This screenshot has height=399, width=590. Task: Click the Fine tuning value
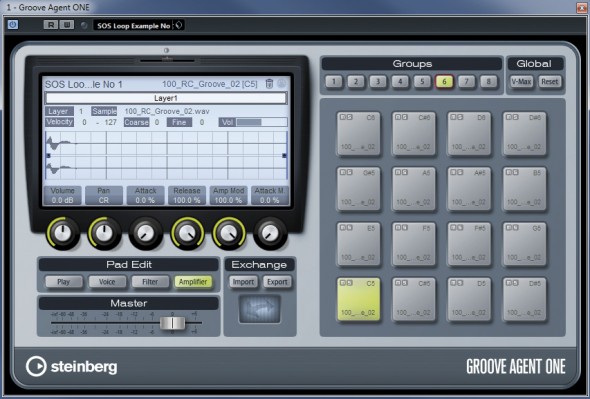tap(202, 122)
